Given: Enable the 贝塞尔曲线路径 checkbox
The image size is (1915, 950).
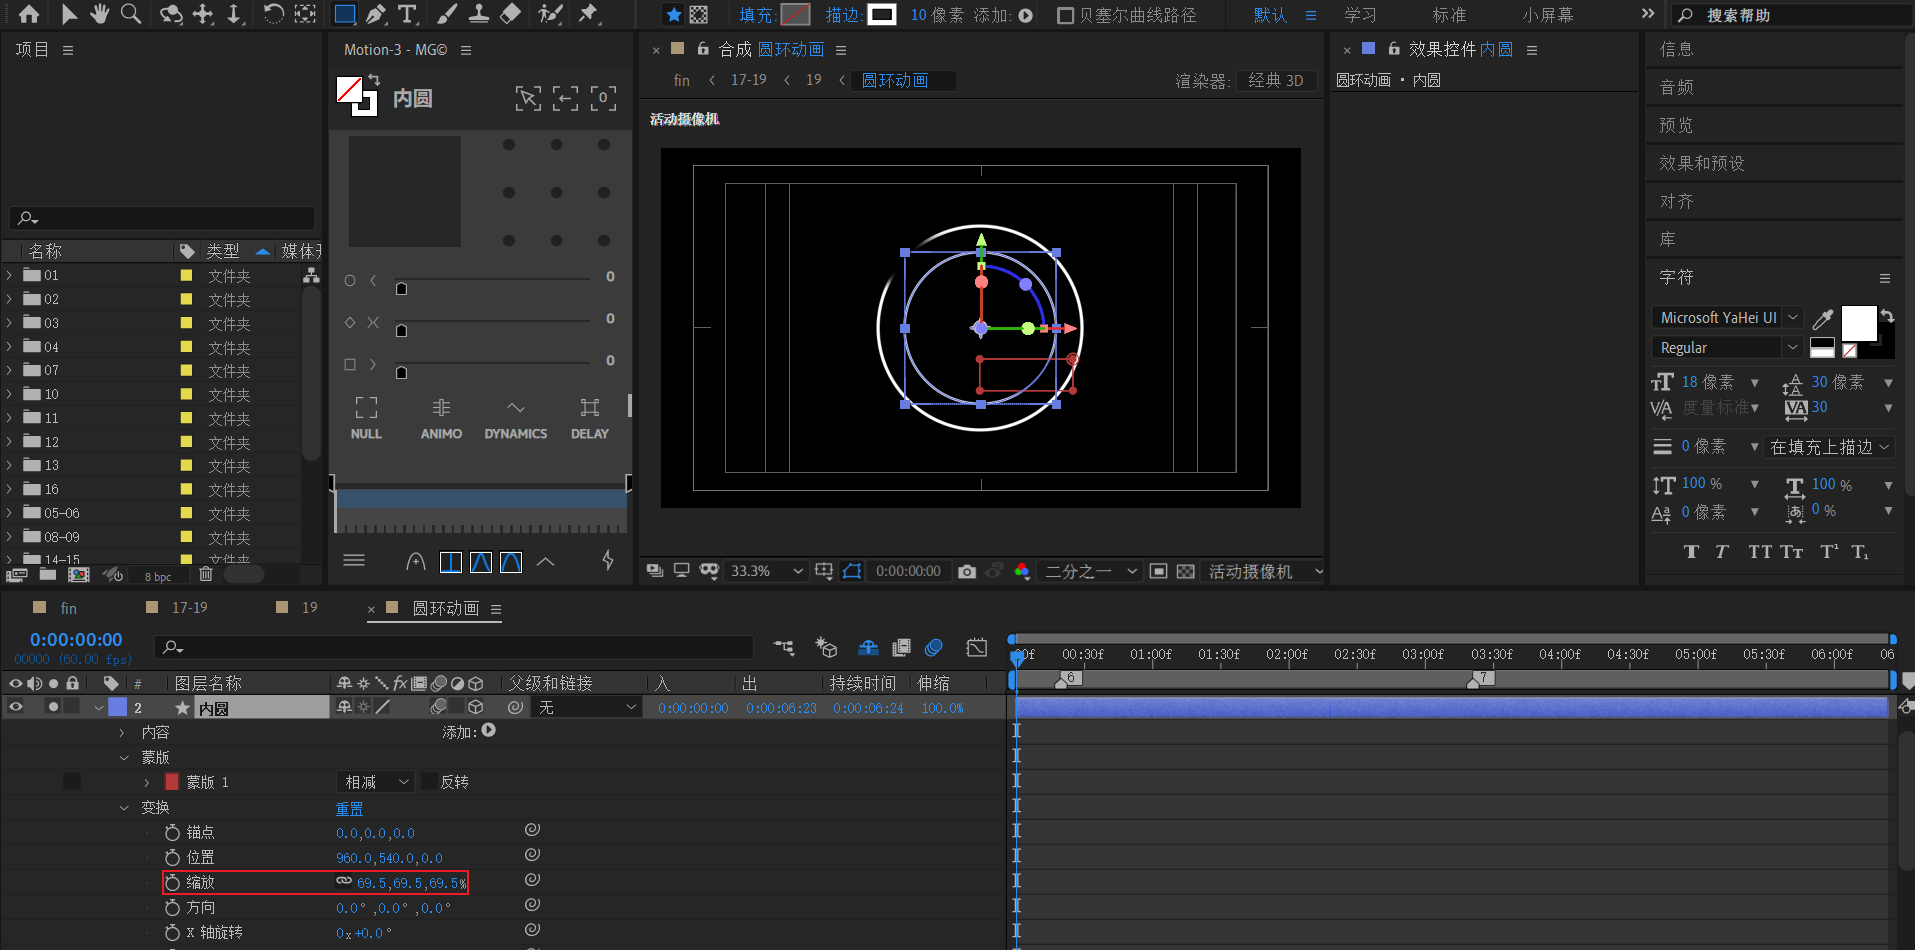Looking at the screenshot, I should click(x=1065, y=15).
